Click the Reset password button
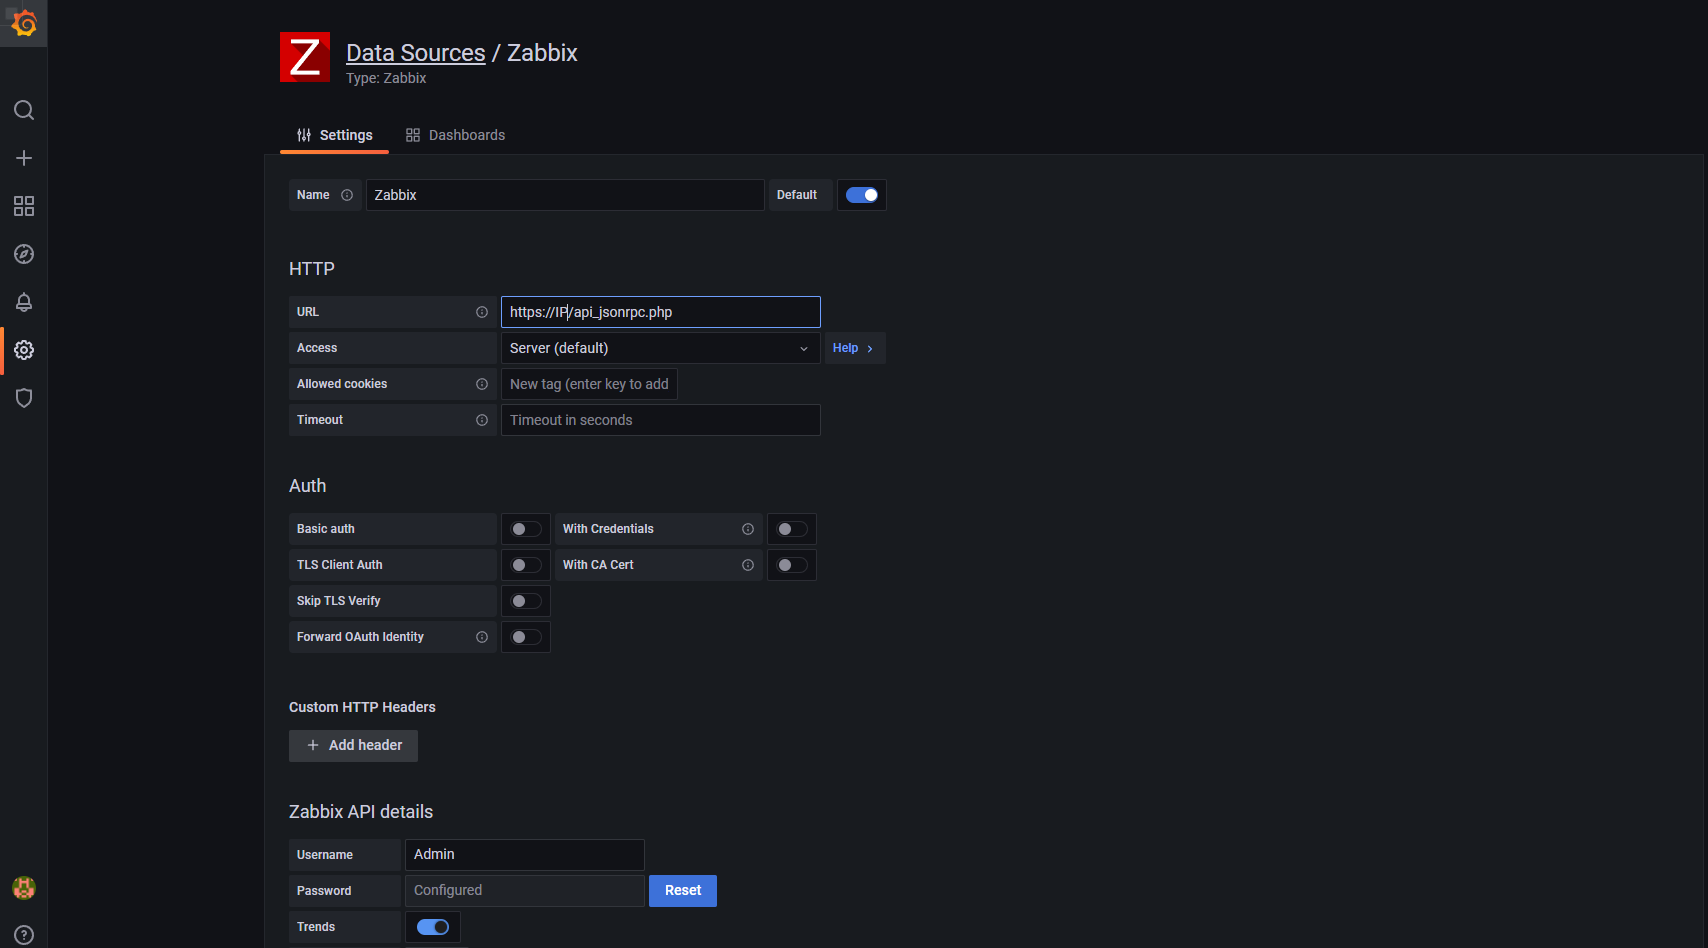The height and width of the screenshot is (948, 1708). [683, 891]
